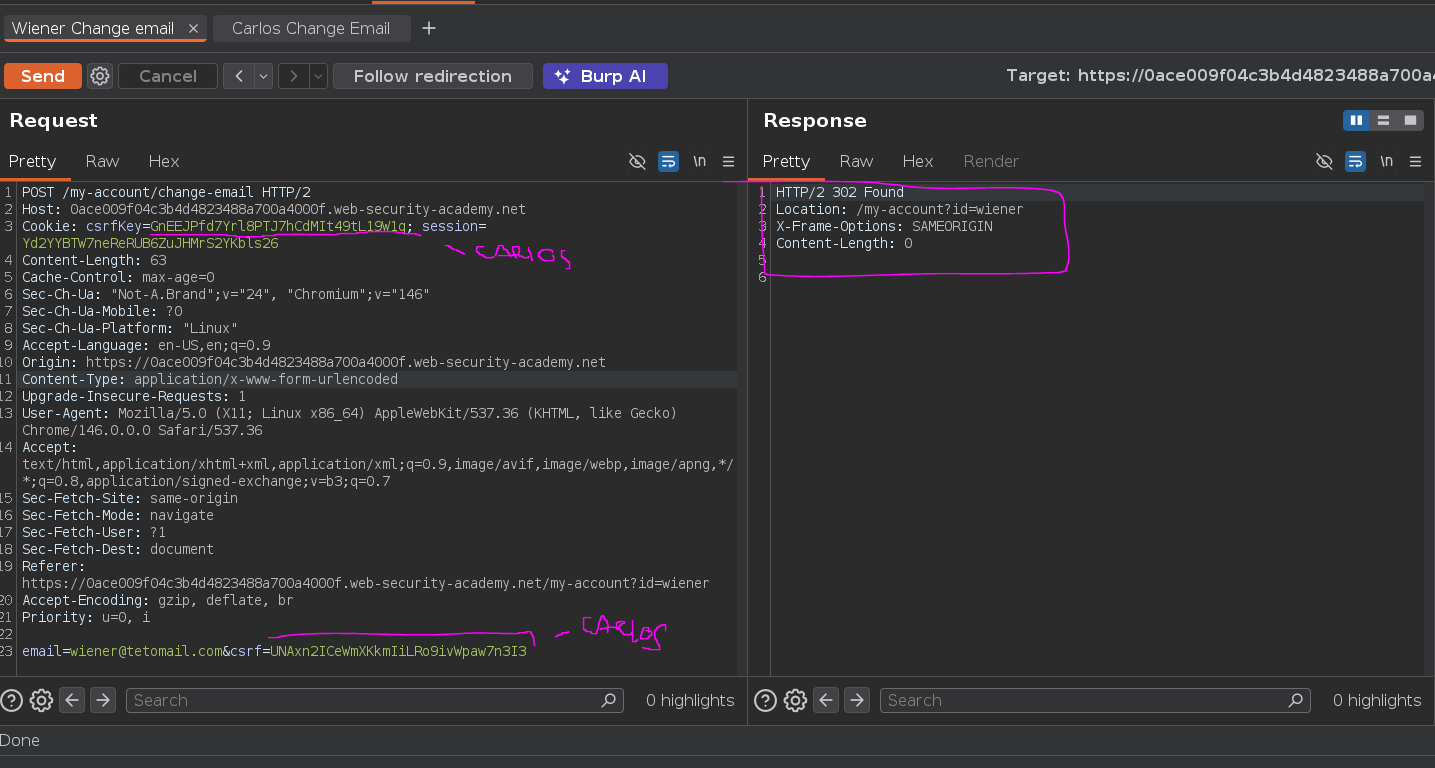1435x768 pixels.
Task: Click the csrf token value in request body
Action: (398, 651)
